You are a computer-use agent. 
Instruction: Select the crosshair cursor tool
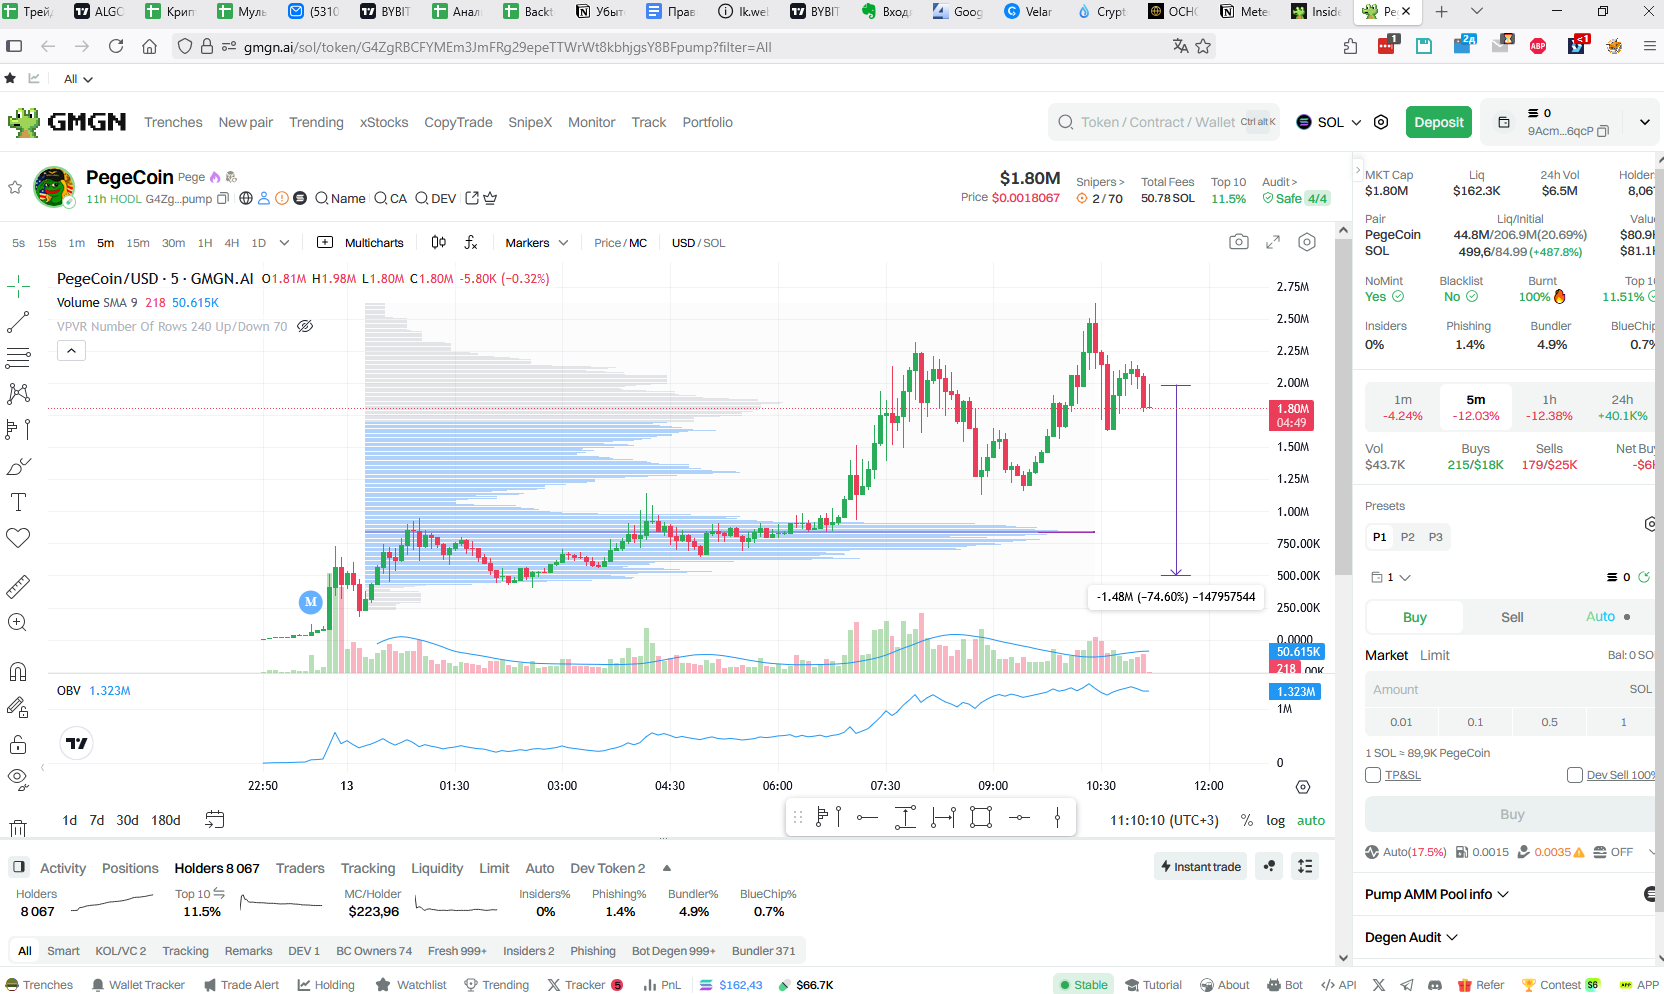coord(18,287)
